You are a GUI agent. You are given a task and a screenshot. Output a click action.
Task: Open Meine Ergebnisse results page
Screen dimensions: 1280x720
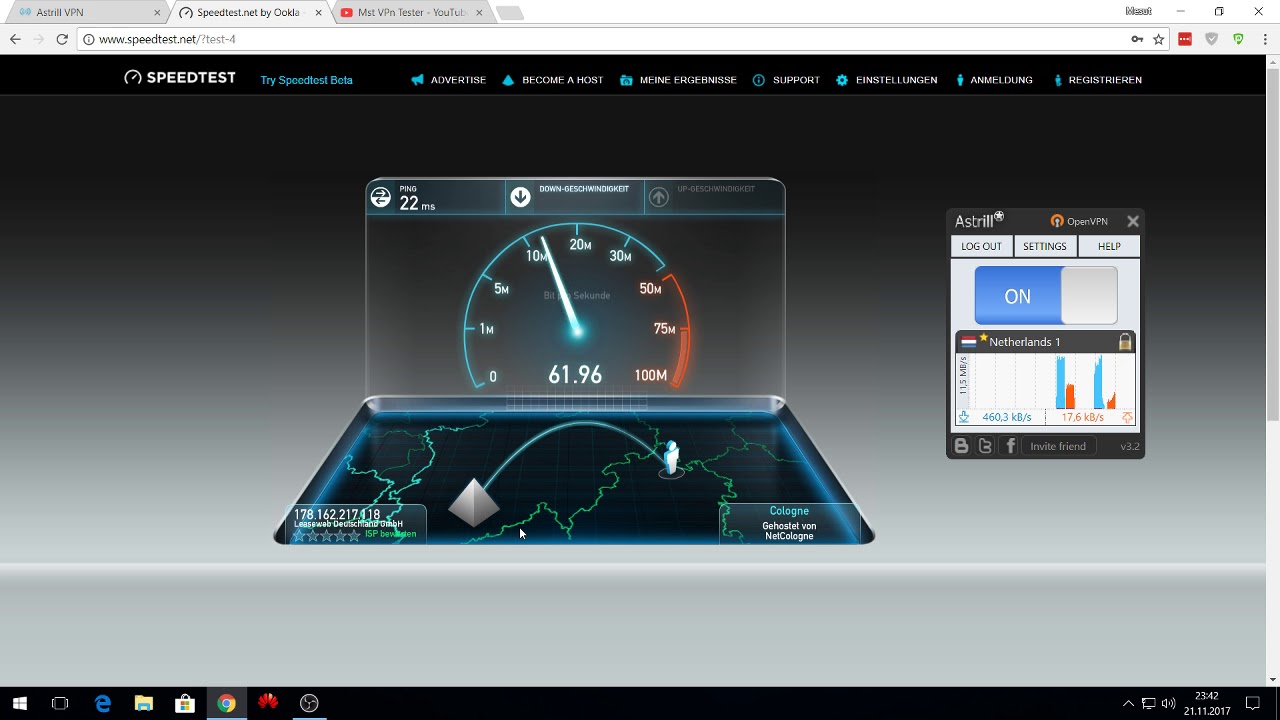click(x=678, y=80)
